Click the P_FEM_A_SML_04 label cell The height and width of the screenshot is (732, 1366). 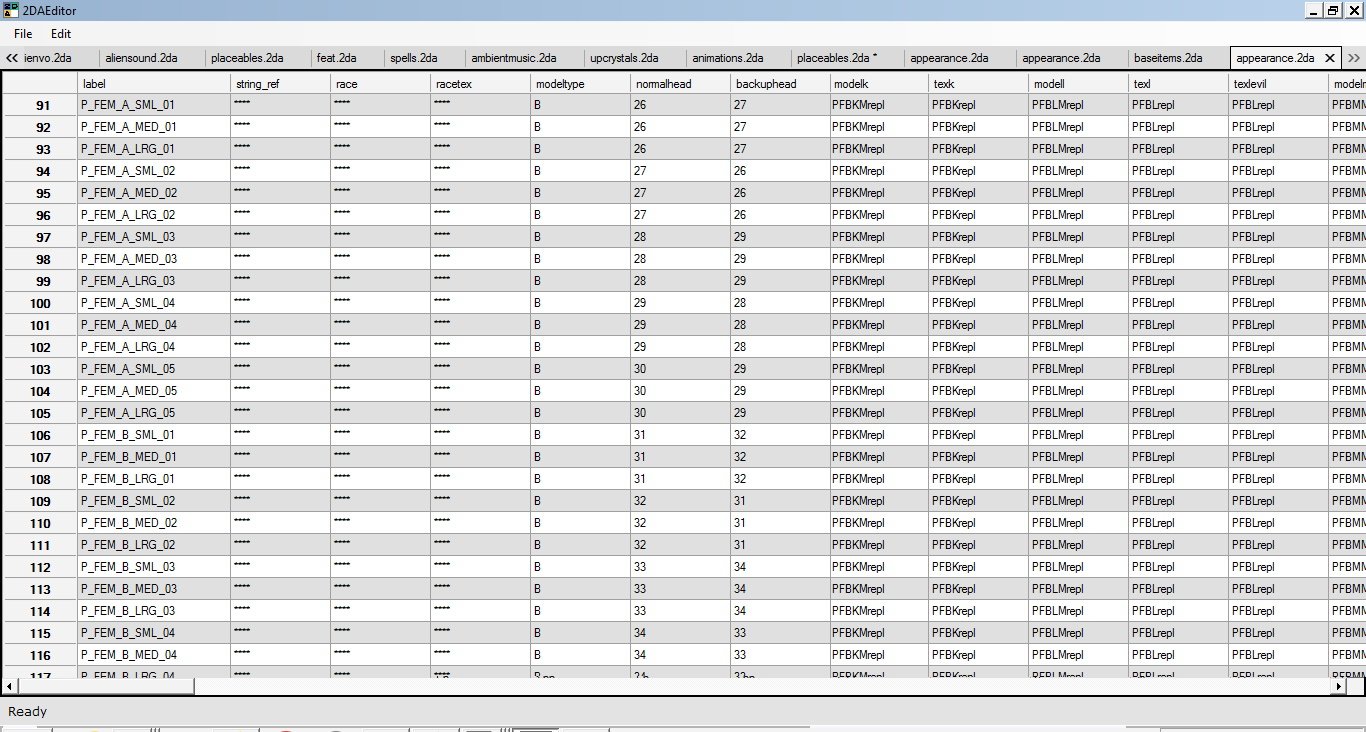pyautogui.click(x=154, y=303)
